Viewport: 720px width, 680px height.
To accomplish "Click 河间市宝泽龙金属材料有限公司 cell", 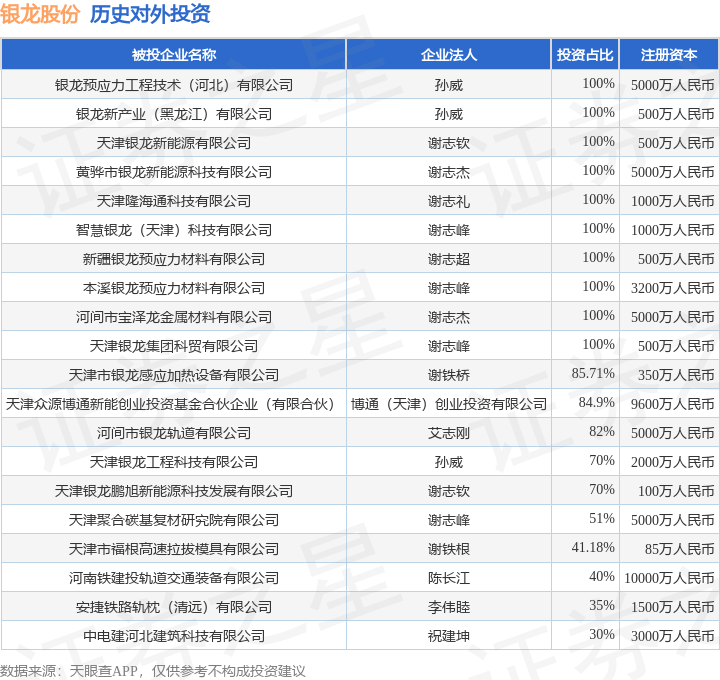I will (x=174, y=317).
